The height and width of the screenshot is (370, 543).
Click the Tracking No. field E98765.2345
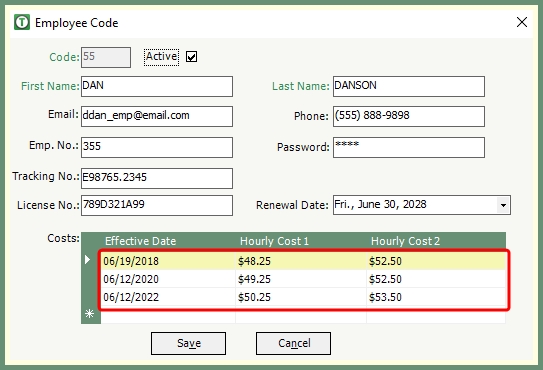click(x=157, y=178)
